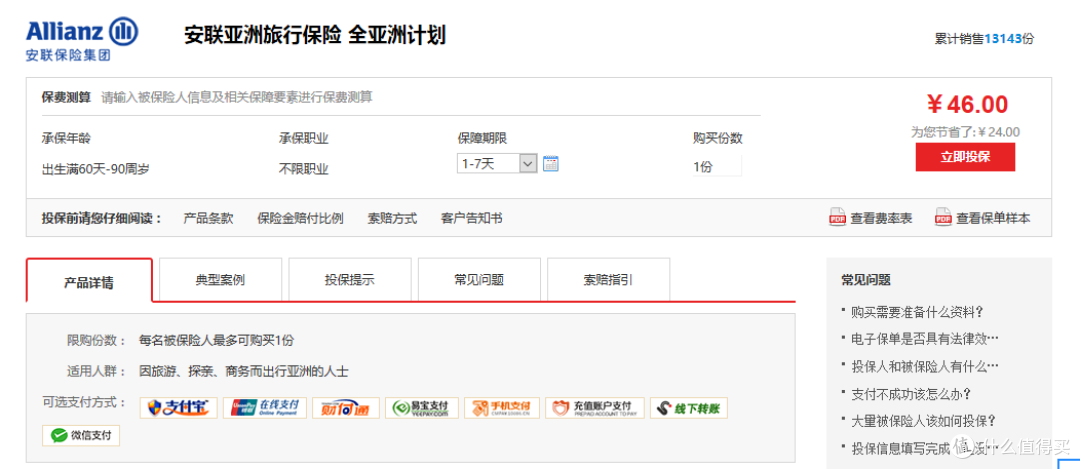Switch to 典型案例 tab
The width and height of the screenshot is (1080, 469).
pyautogui.click(x=220, y=280)
